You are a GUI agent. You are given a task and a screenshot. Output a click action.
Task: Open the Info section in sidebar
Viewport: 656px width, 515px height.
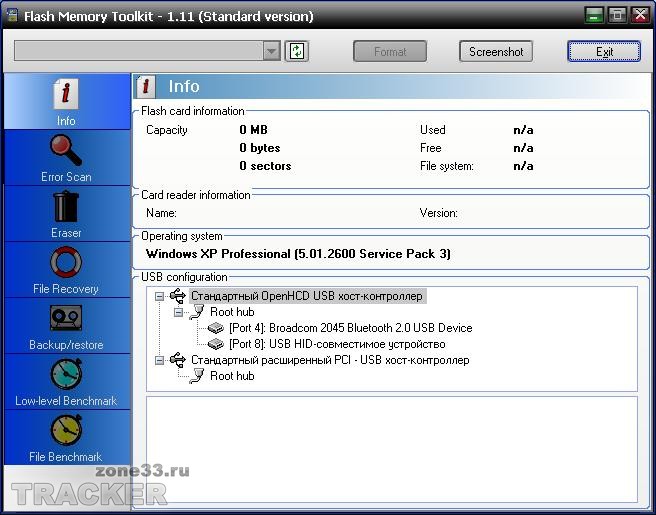coord(67,102)
